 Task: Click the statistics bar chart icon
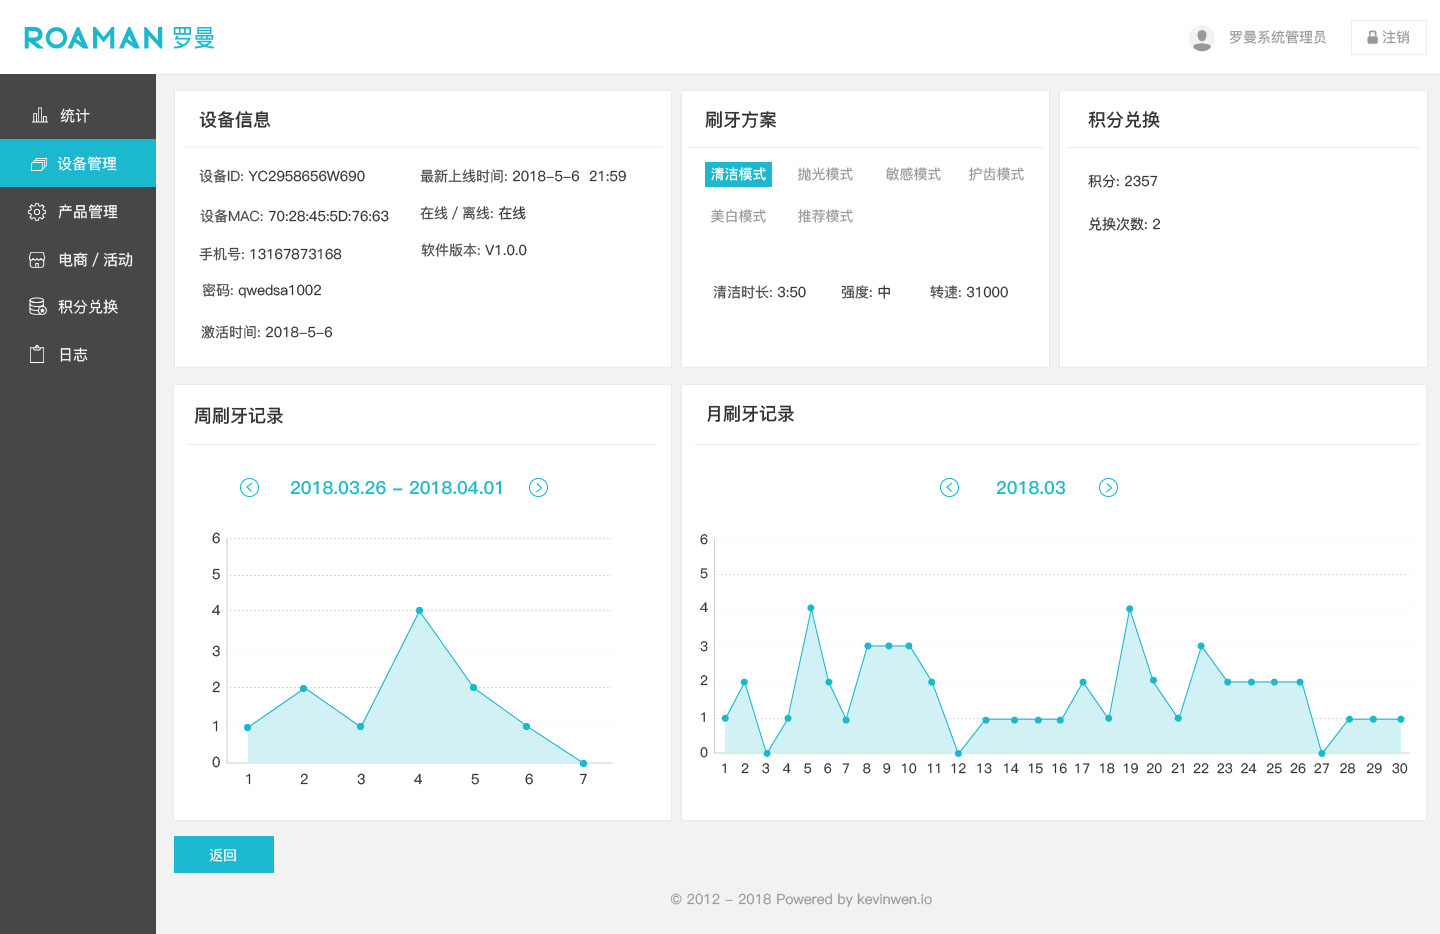click(40, 116)
